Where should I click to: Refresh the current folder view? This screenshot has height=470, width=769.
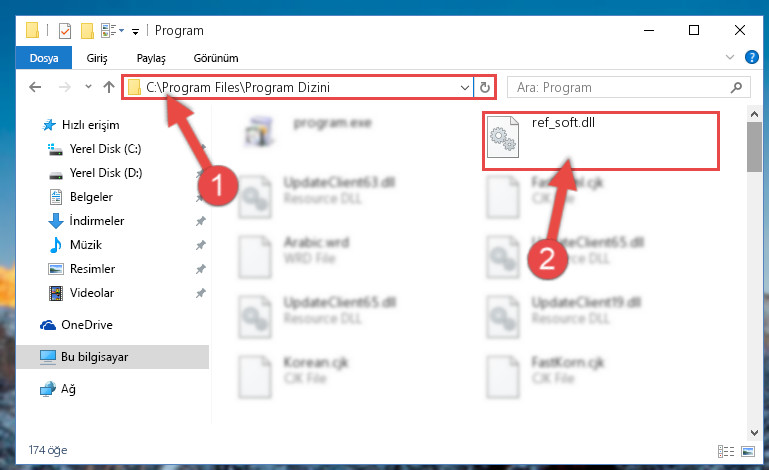485,87
